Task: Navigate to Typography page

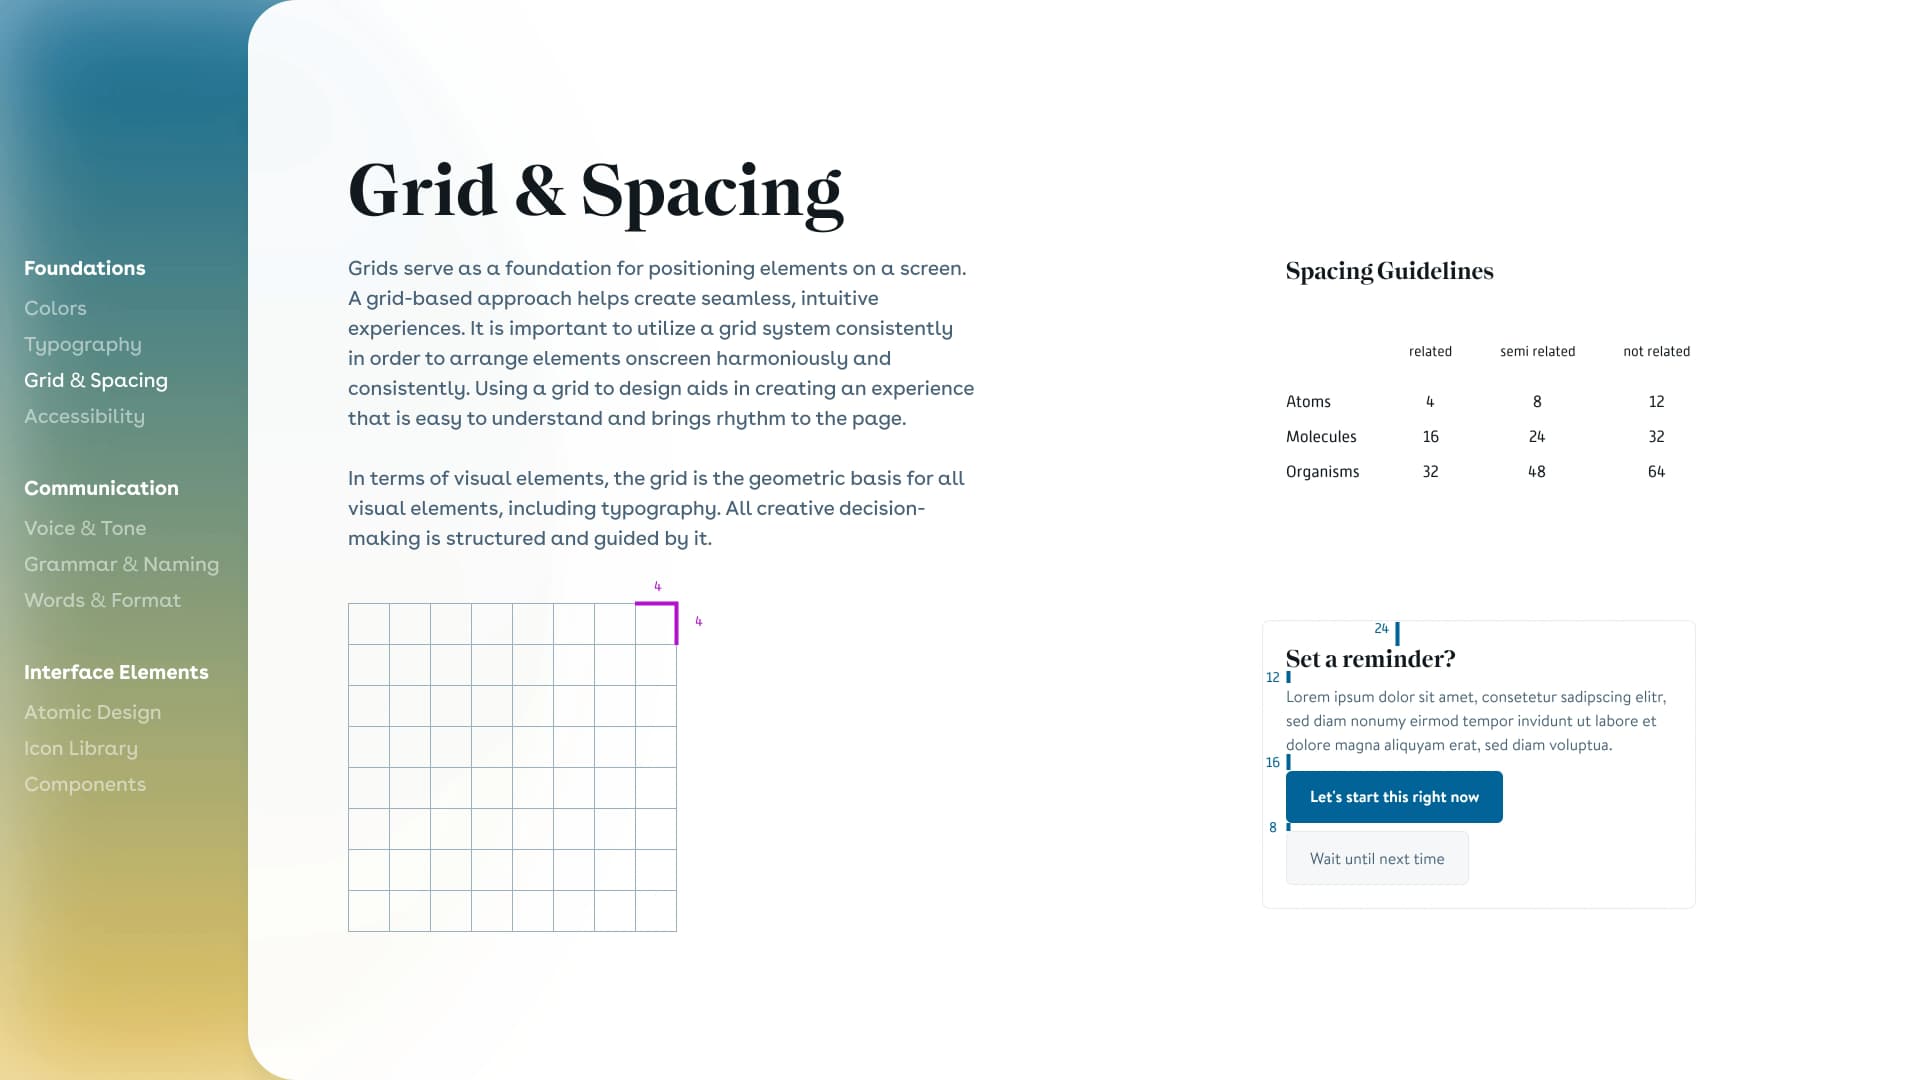Action: pyautogui.click(x=82, y=344)
